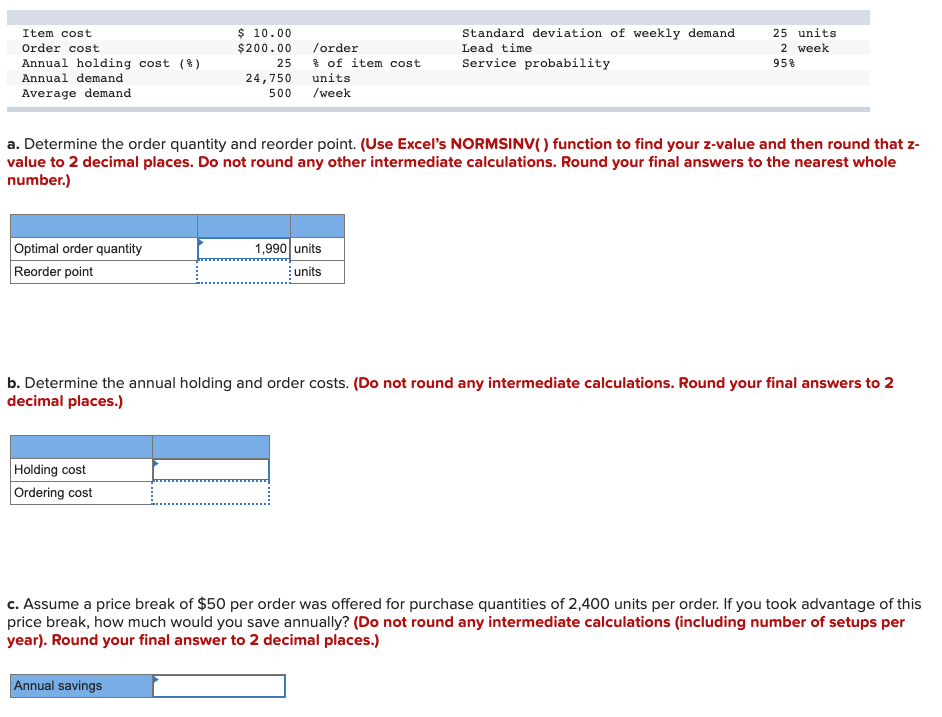Click the '500' average demand value
The image size is (942, 717).
coord(280,93)
